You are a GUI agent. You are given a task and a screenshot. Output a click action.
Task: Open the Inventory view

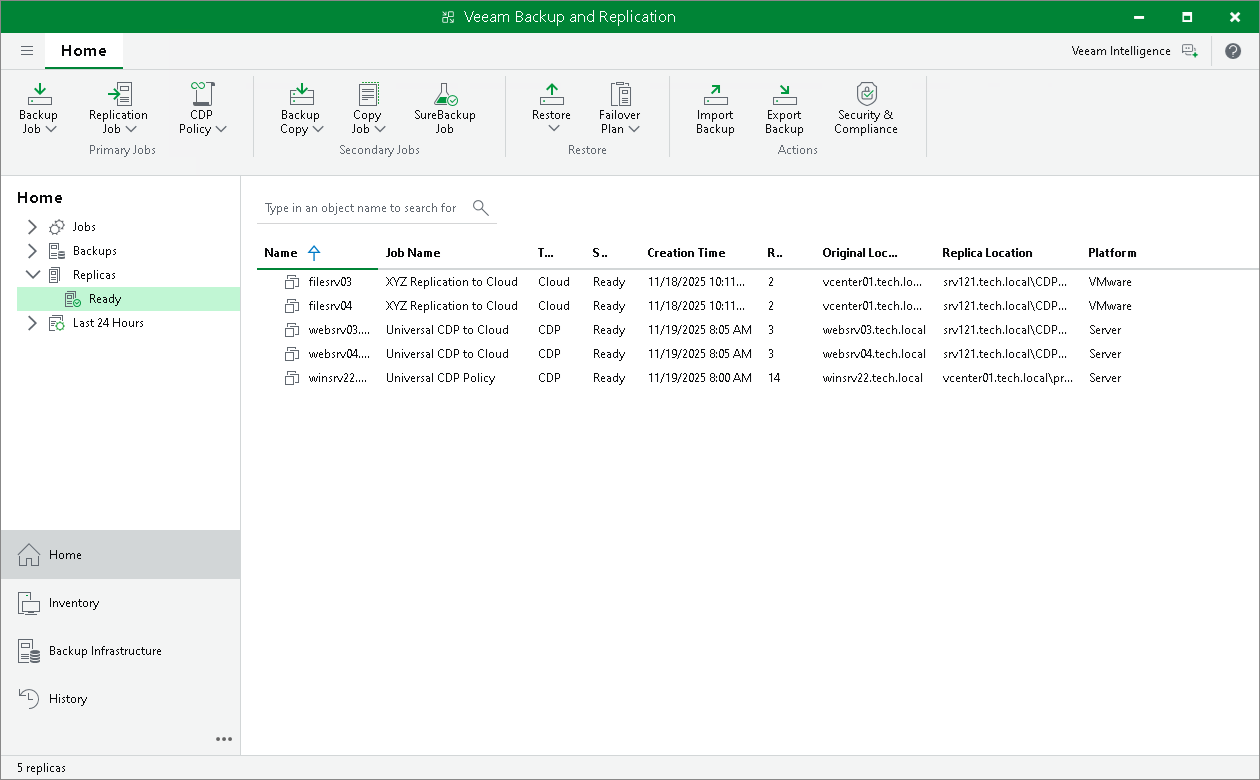click(x=74, y=603)
